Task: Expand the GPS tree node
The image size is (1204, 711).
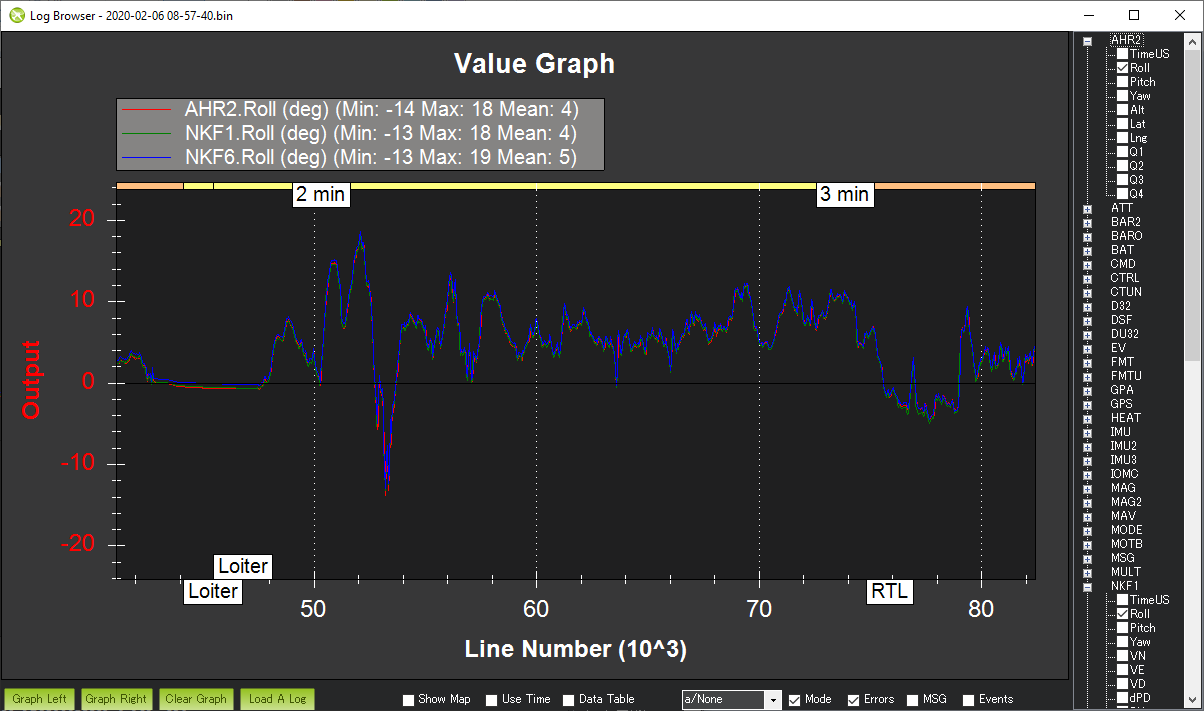Action: tap(1087, 404)
